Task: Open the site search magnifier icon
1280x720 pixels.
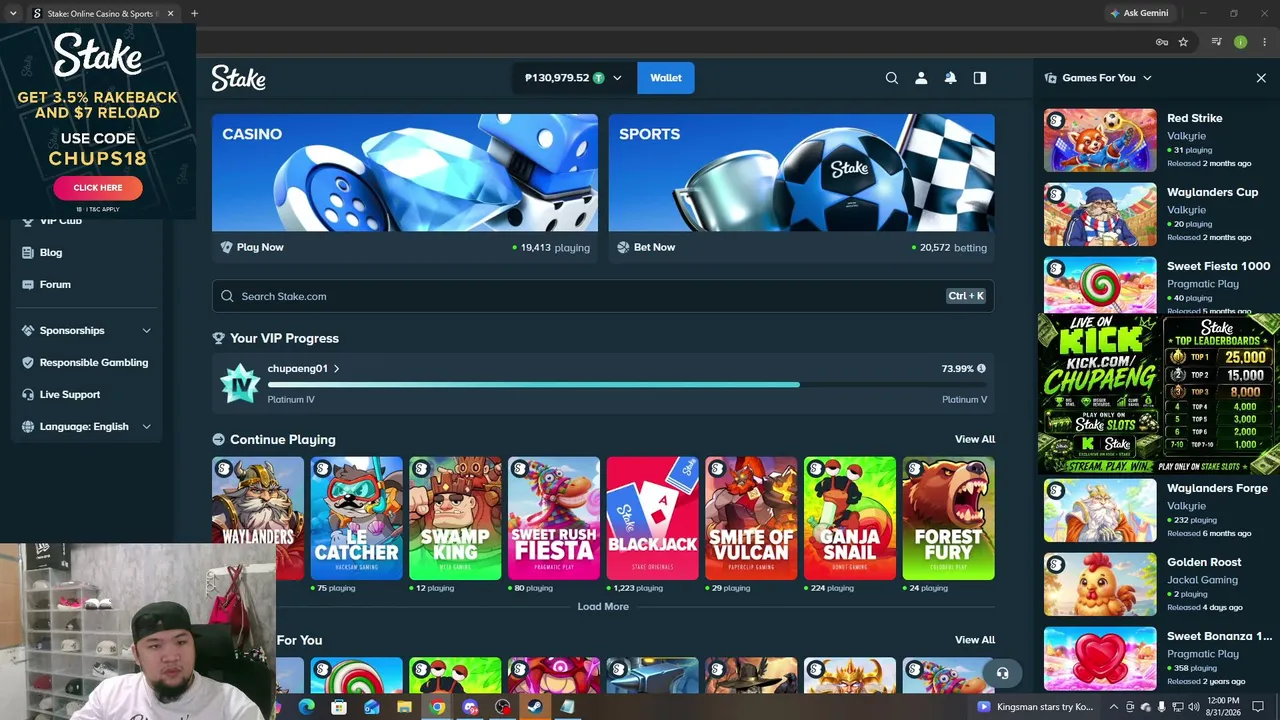Action: 892,78
